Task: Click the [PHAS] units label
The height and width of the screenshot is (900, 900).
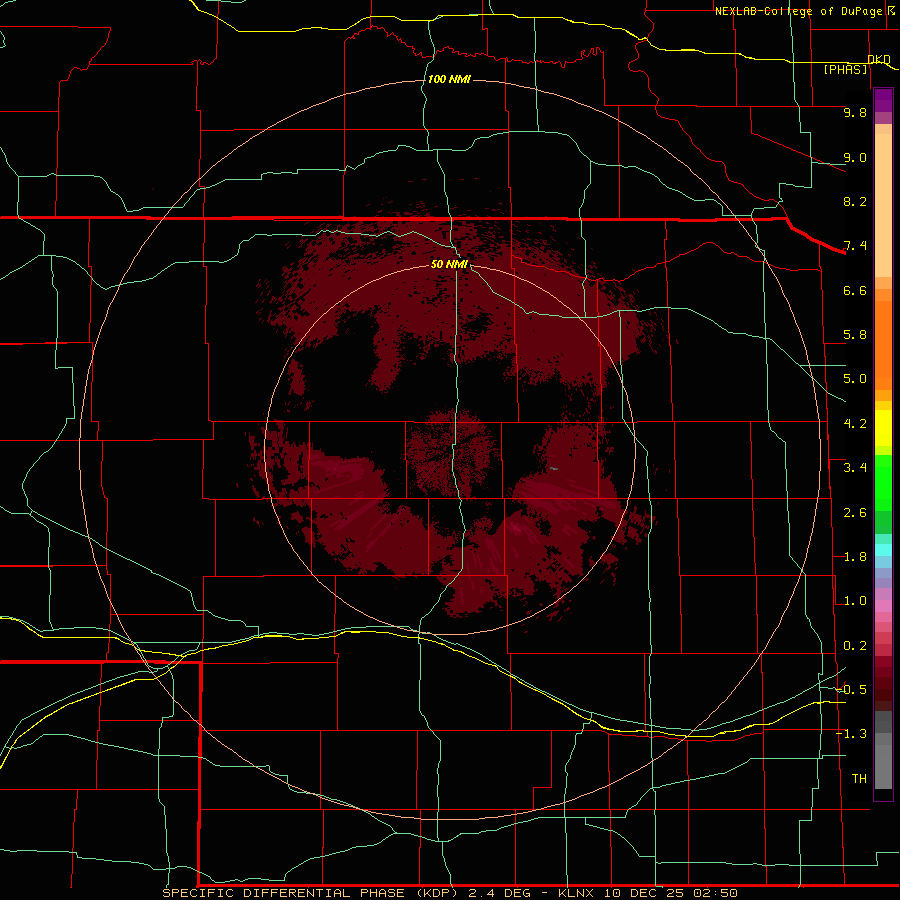Action: point(845,69)
